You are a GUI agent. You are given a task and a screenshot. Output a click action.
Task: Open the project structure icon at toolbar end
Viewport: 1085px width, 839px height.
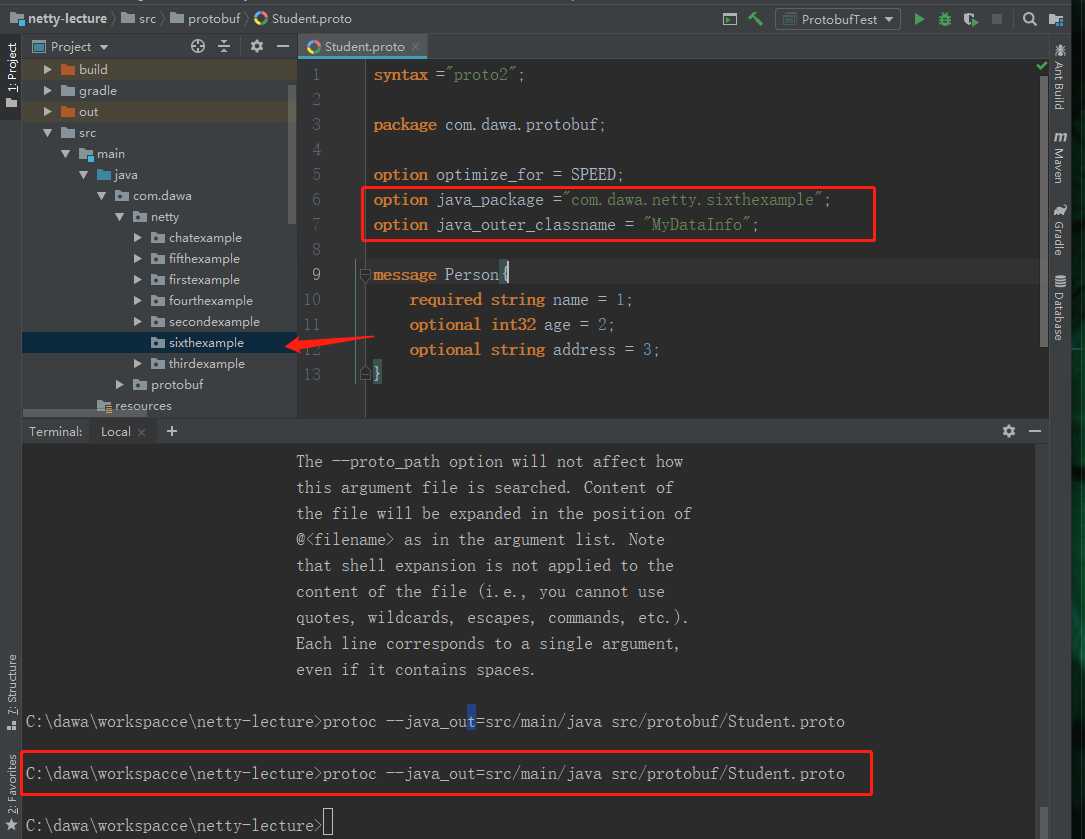[x=1056, y=19]
